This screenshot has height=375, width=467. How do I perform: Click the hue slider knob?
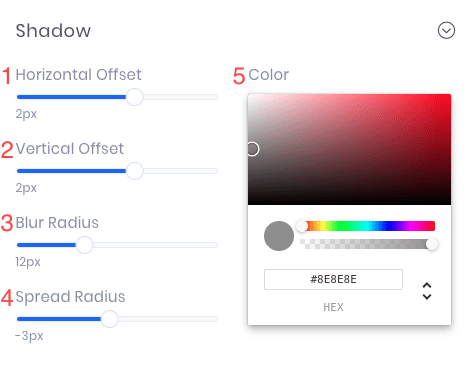(302, 226)
